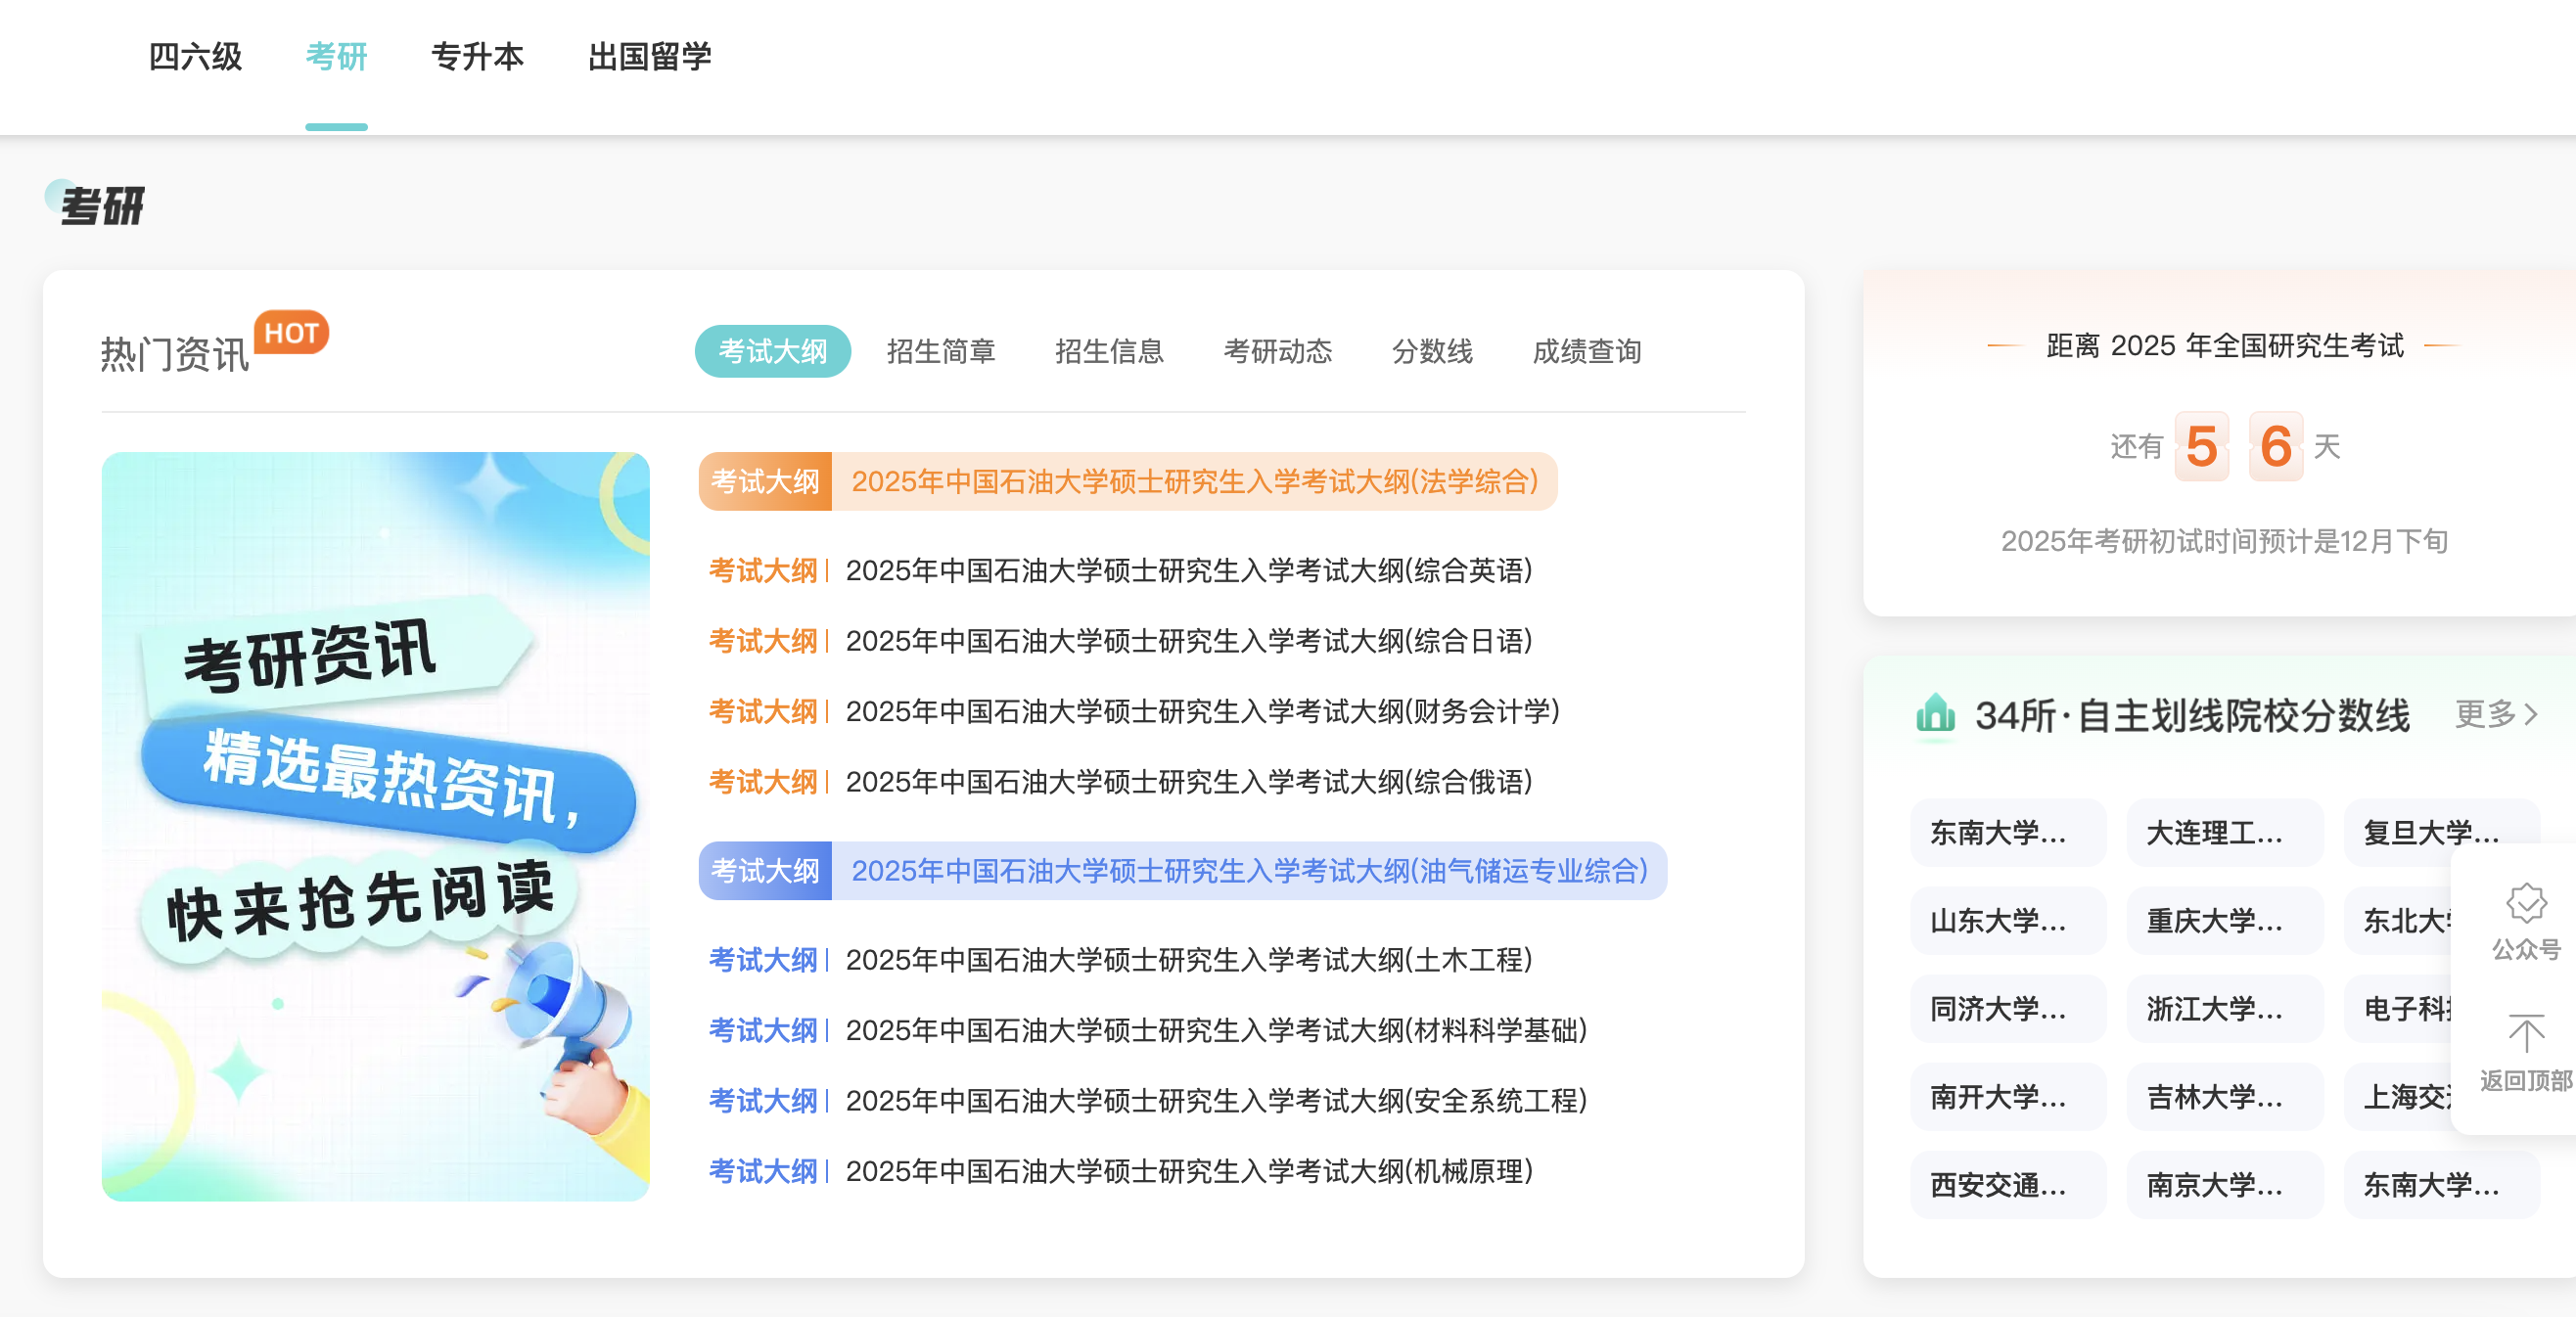Select the 西安交通 score line chip
Screen dimensions: 2576x1317
click(2008, 1184)
